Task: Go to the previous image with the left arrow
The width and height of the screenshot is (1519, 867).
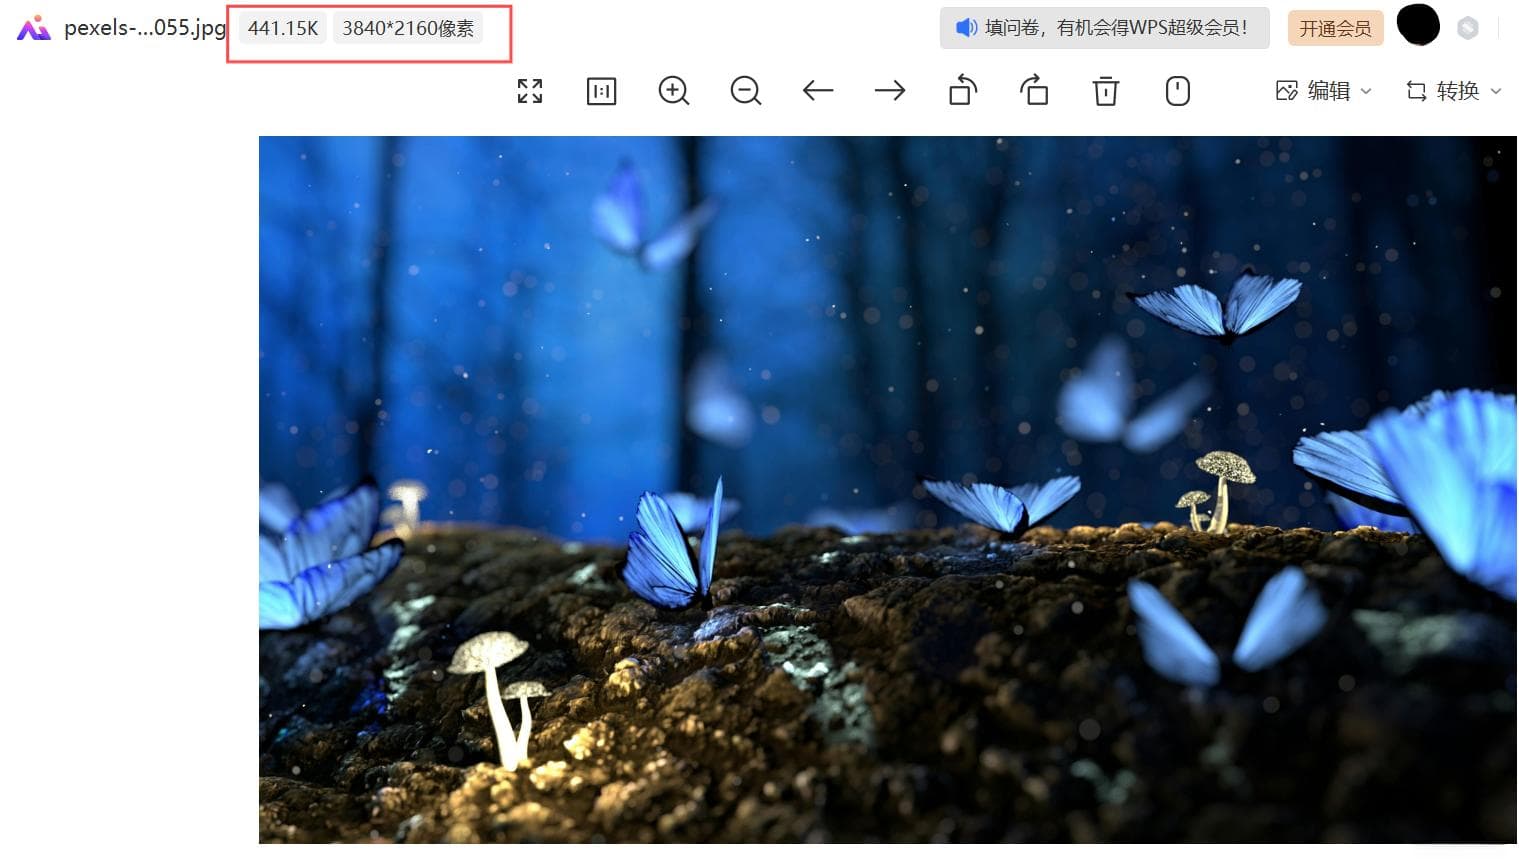Action: click(x=818, y=91)
